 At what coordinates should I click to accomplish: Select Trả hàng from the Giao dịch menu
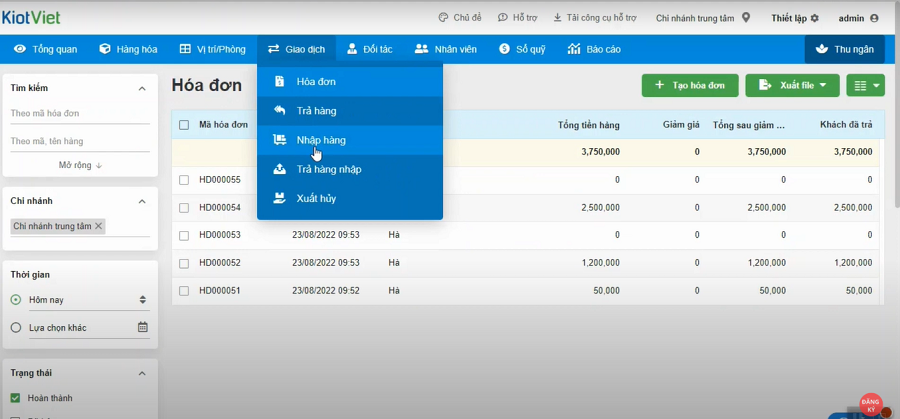click(350, 111)
